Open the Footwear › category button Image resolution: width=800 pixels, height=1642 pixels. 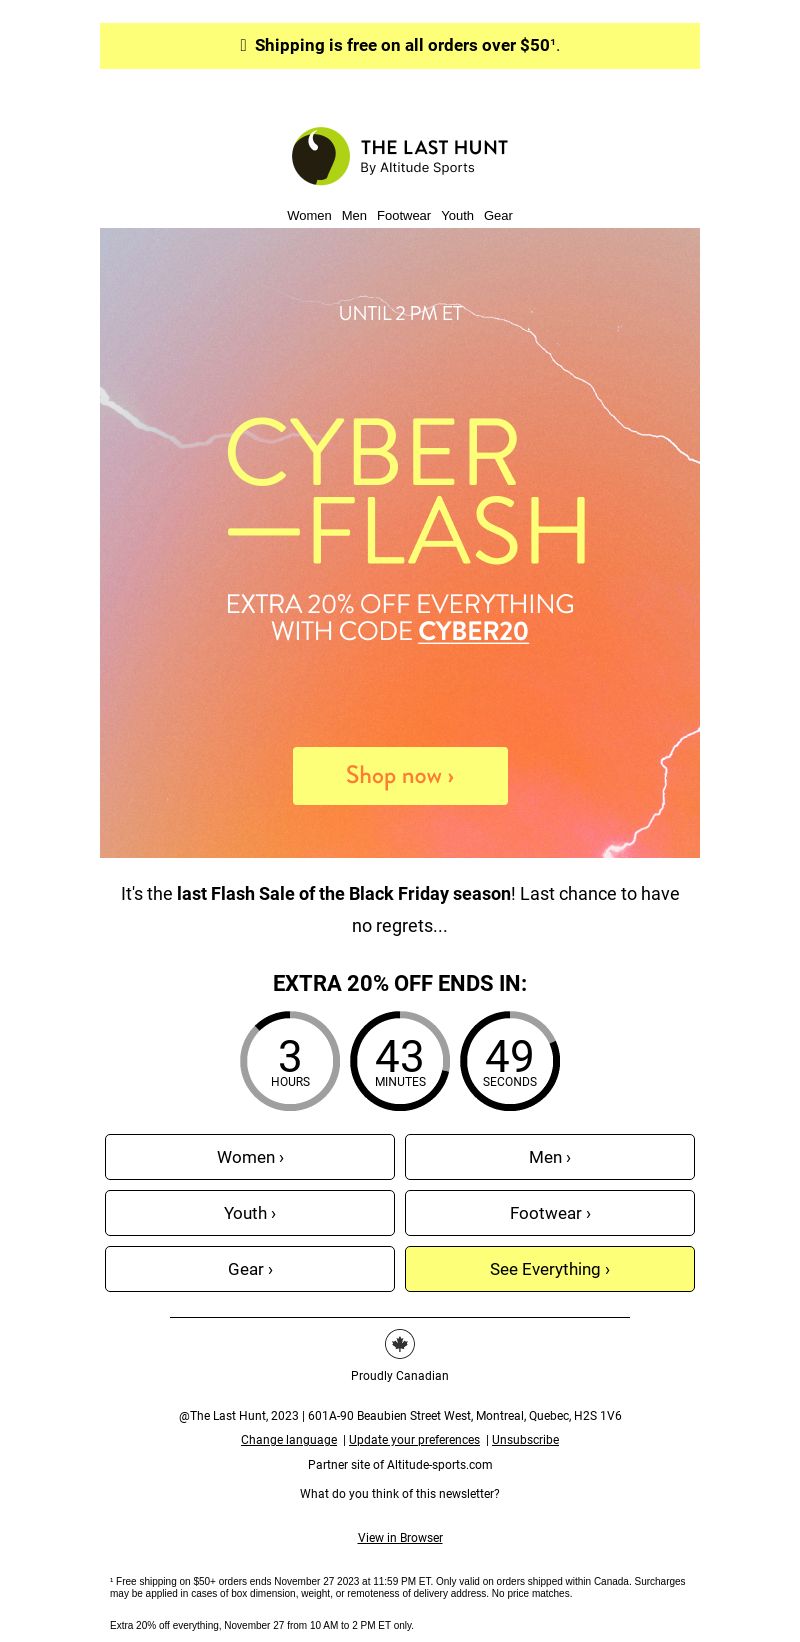click(550, 1213)
